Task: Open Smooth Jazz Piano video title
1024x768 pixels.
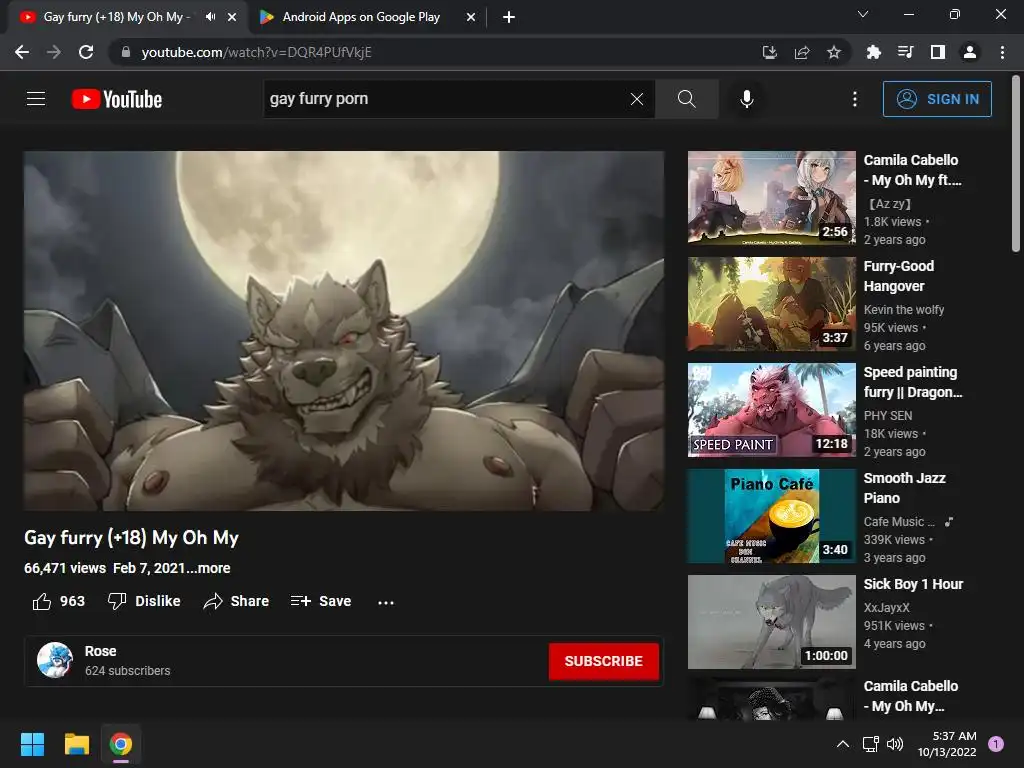Action: [x=904, y=488]
